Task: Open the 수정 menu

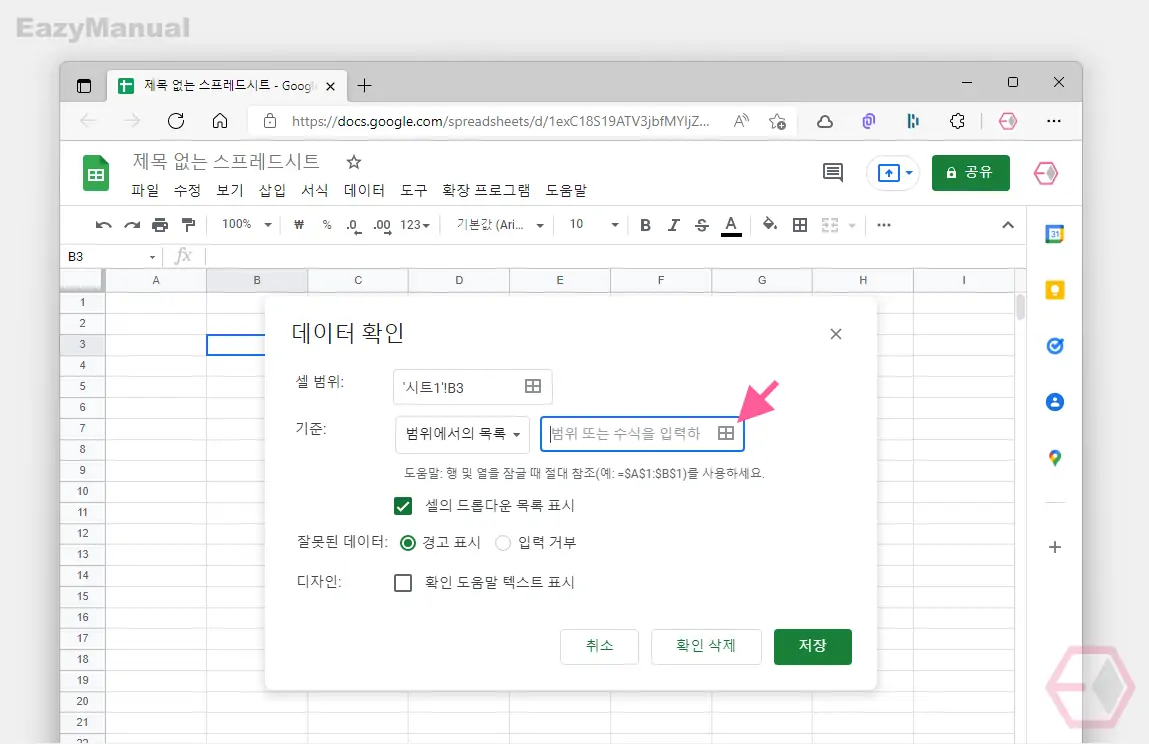Action: tap(187, 191)
